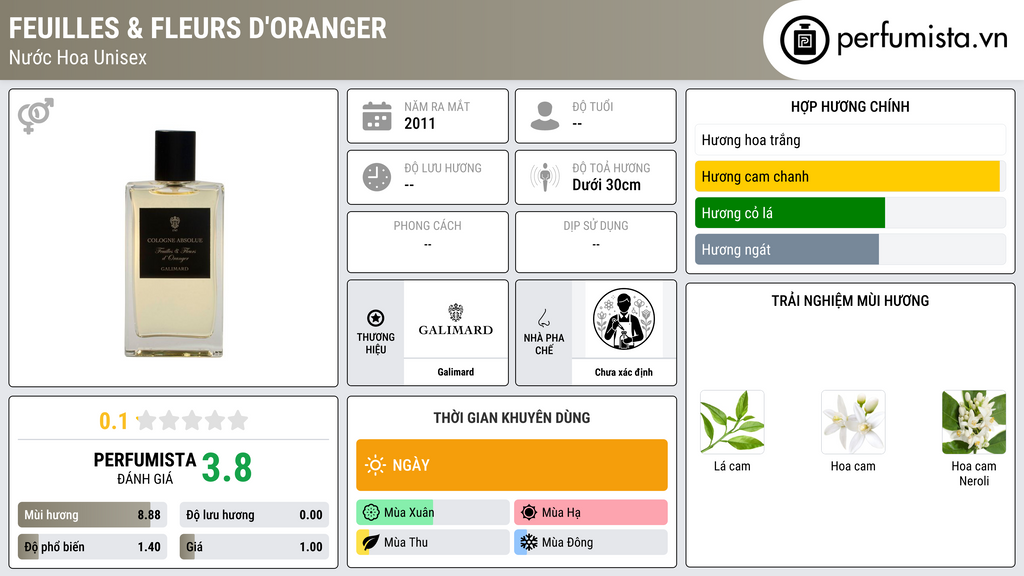Click the gray Hương ngát accord bar
Viewport: 1024px width, 576px height.
[850, 249]
